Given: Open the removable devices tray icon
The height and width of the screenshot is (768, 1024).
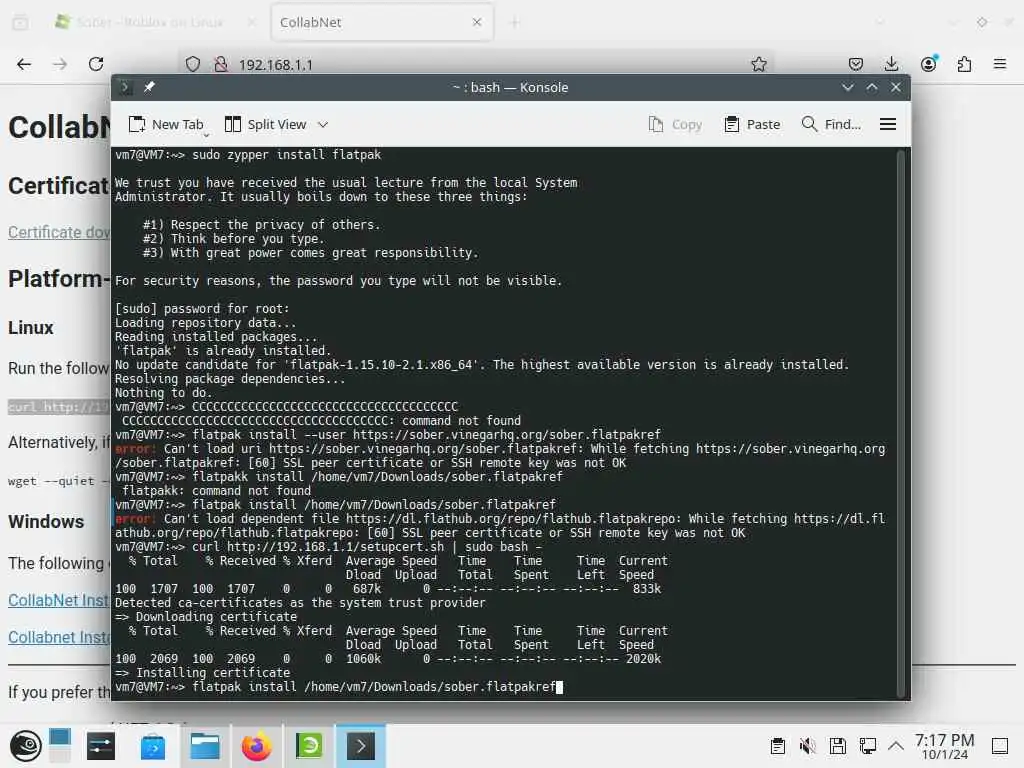Looking at the screenshot, I should pos(838,746).
